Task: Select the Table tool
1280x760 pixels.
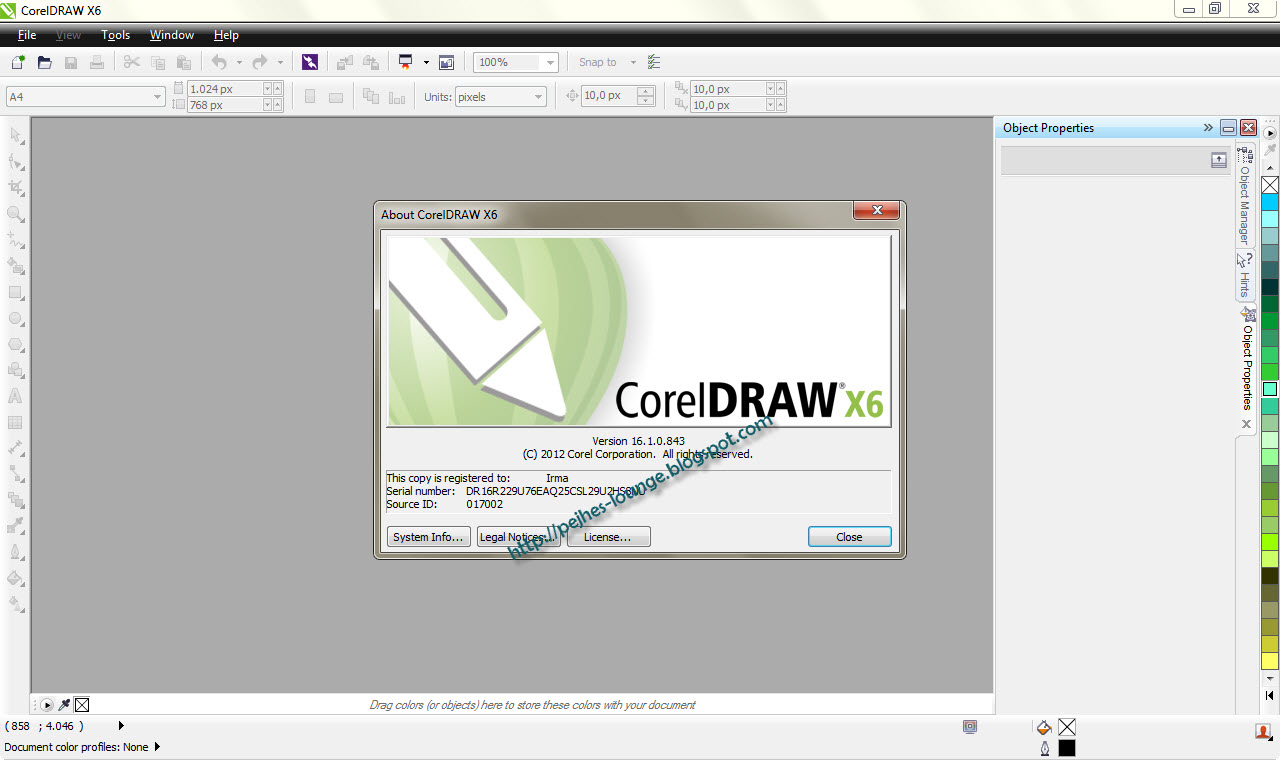Action: coord(16,422)
